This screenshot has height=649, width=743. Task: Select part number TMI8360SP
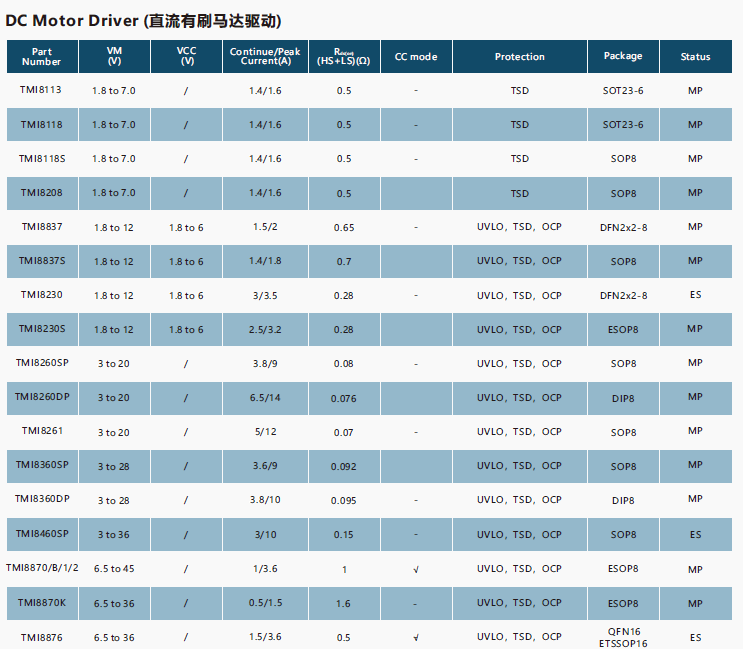(42, 465)
